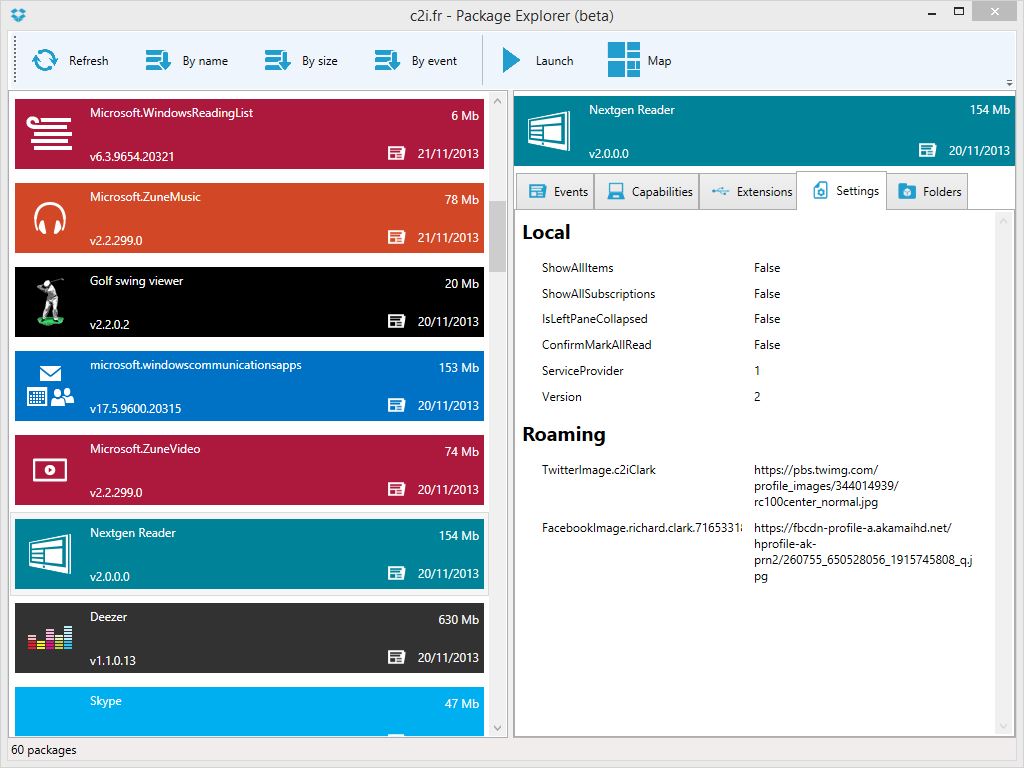Click the Nextgen Reader detail header icon
The image size is (1024, 768).
549,131
